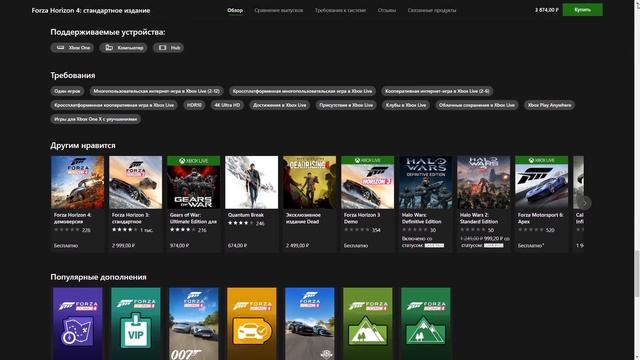Viewport: 640px width, 360px height.
Task: Open the last green mountain expansion tile
Action: tap(425, 324)
